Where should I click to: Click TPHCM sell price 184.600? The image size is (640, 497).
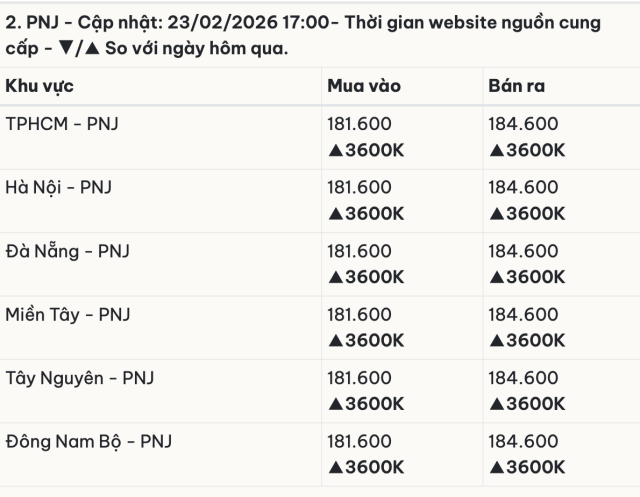tap(522, 123)
